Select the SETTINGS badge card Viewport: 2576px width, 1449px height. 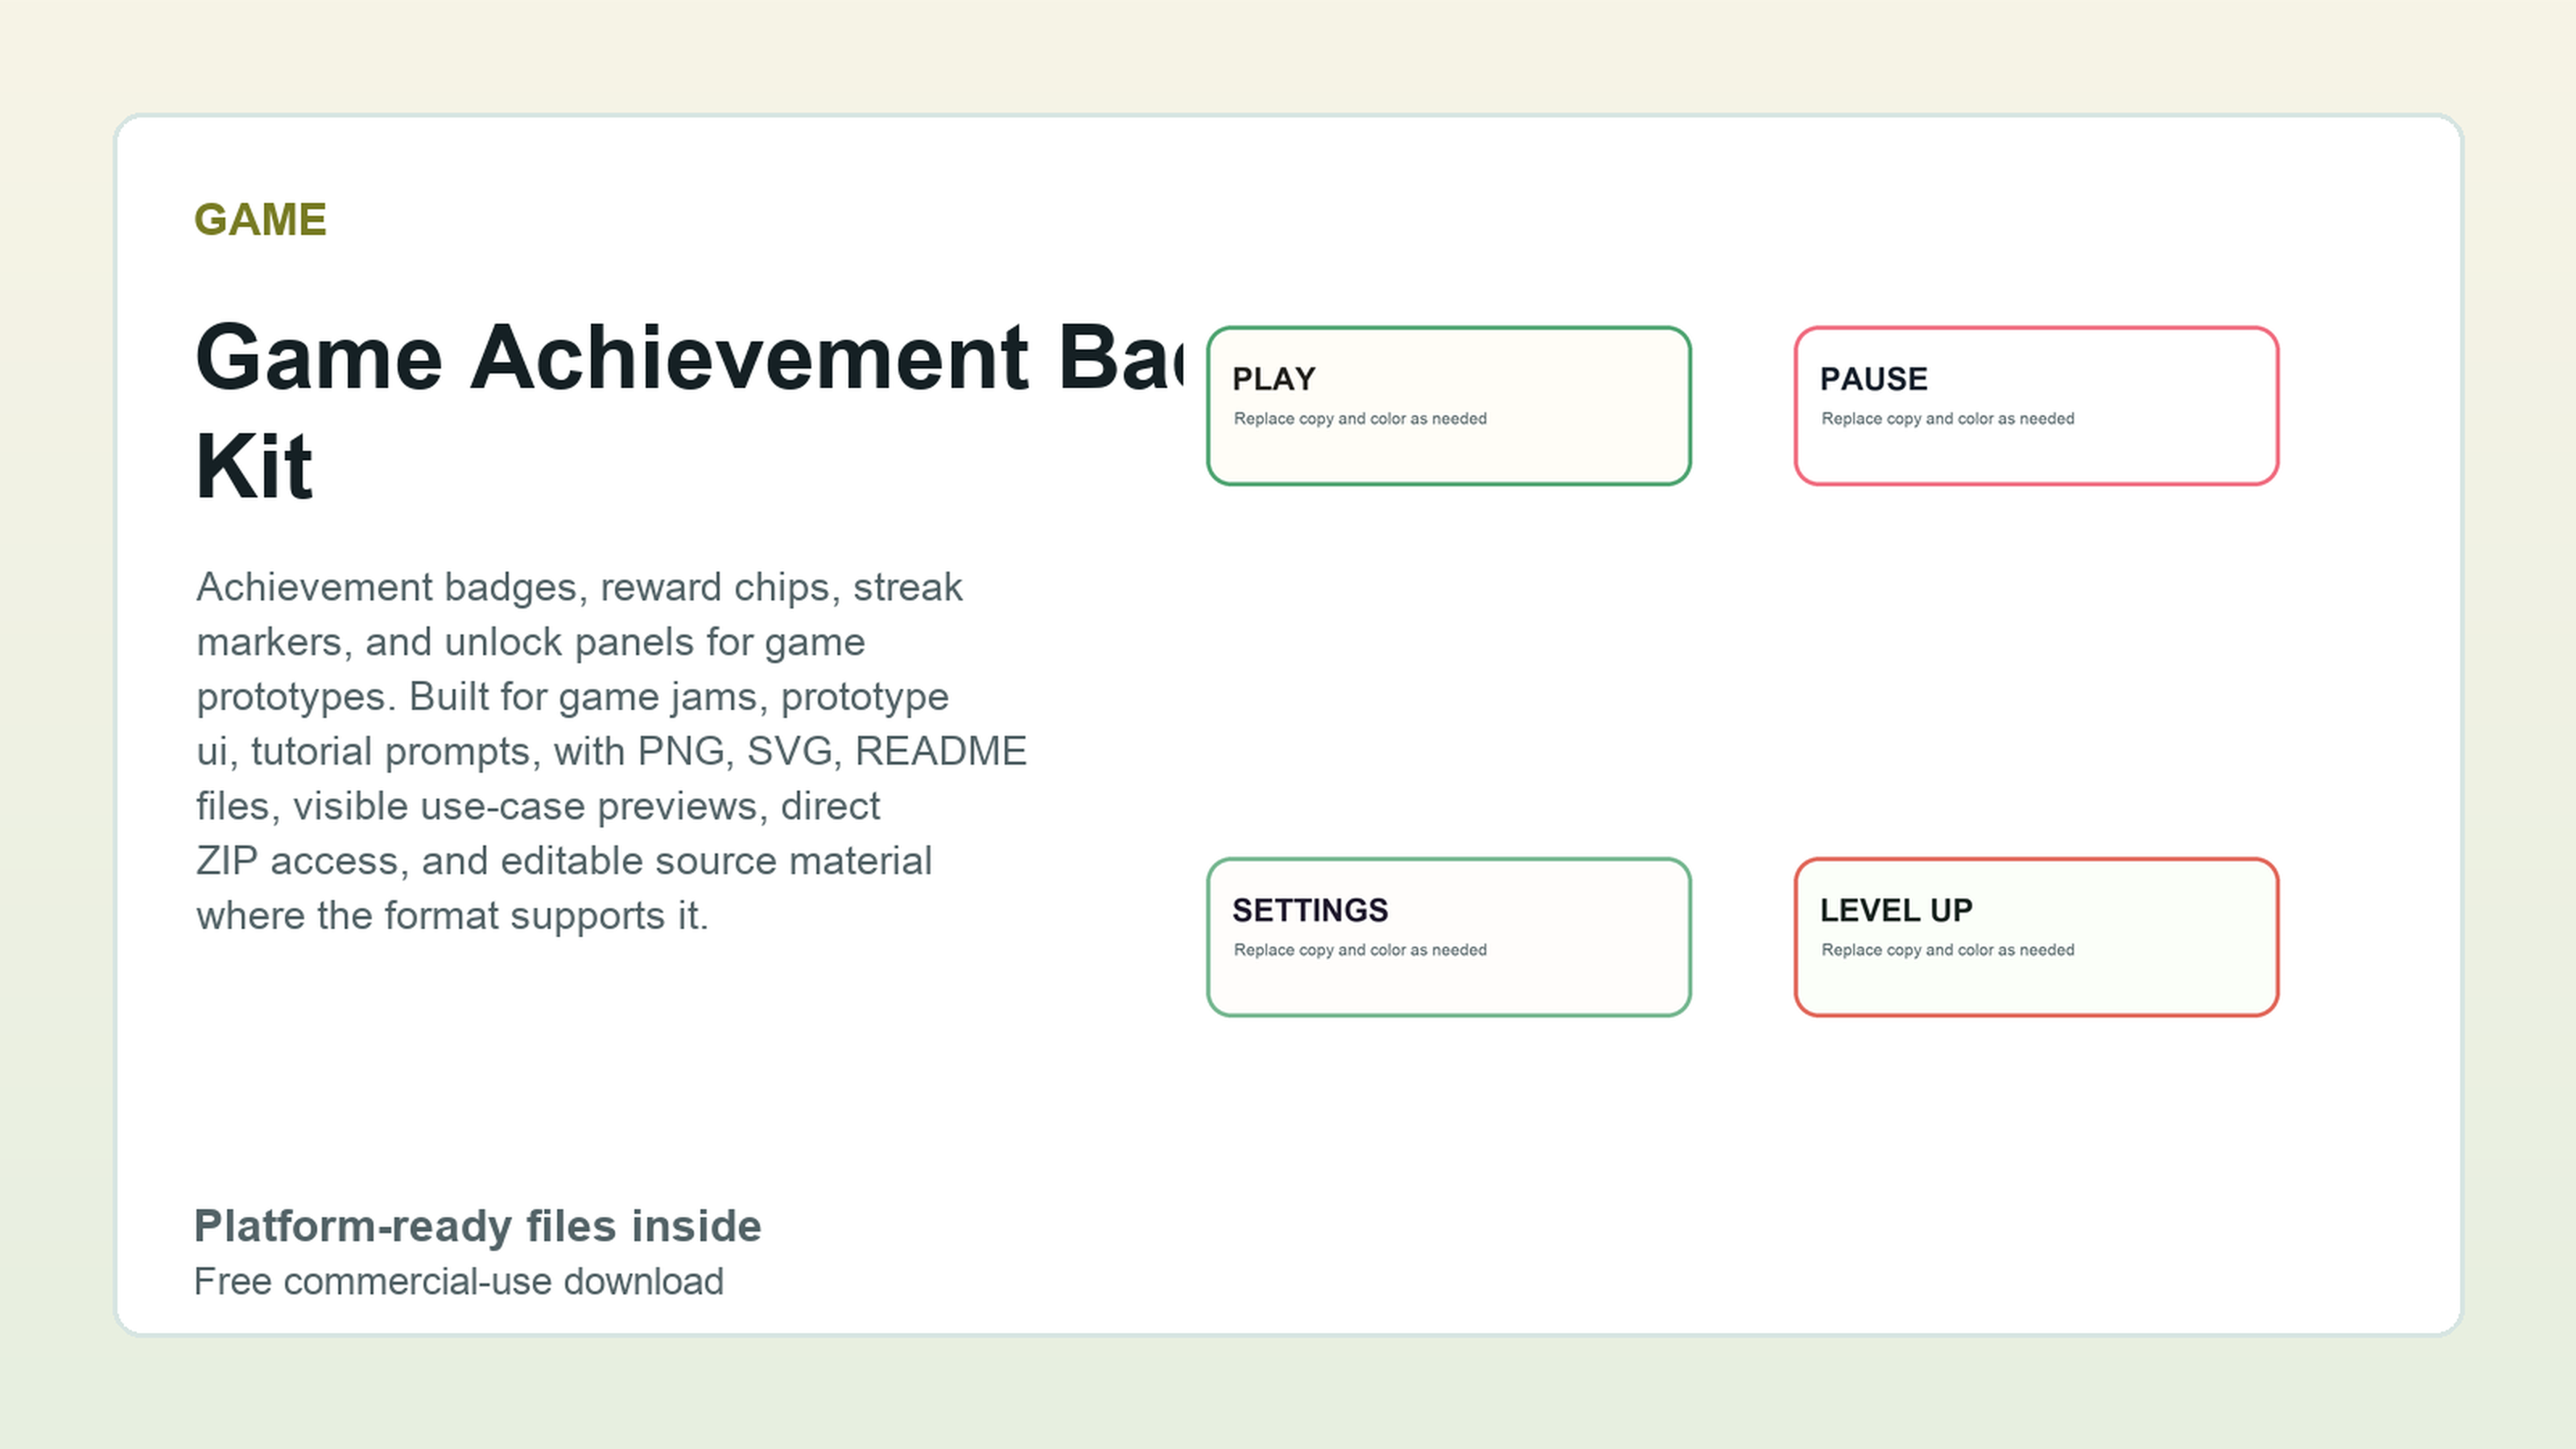[x=1448, y=937]
